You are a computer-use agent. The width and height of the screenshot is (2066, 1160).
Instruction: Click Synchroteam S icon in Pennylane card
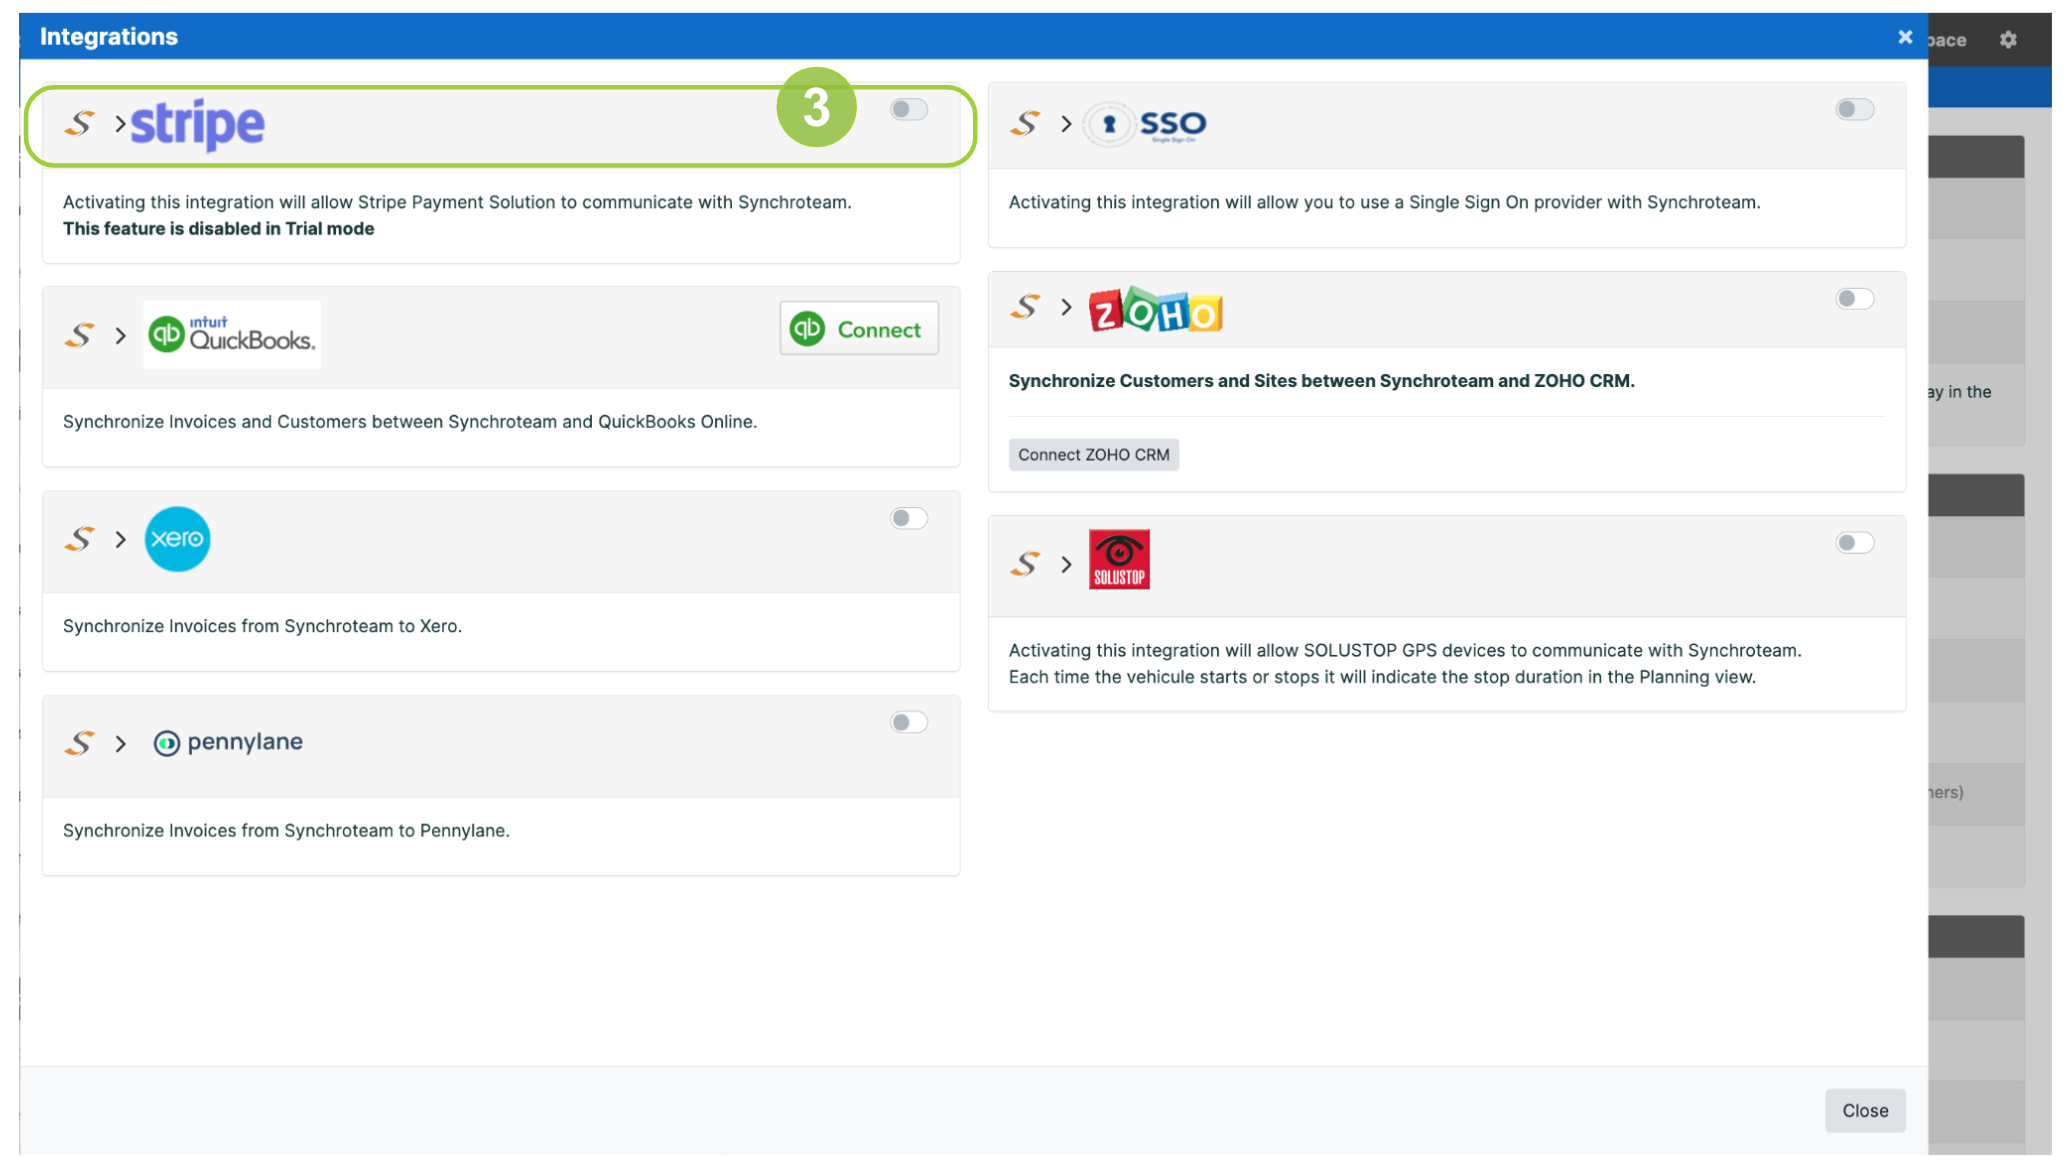pyautogui.click(x=80, y=743)
